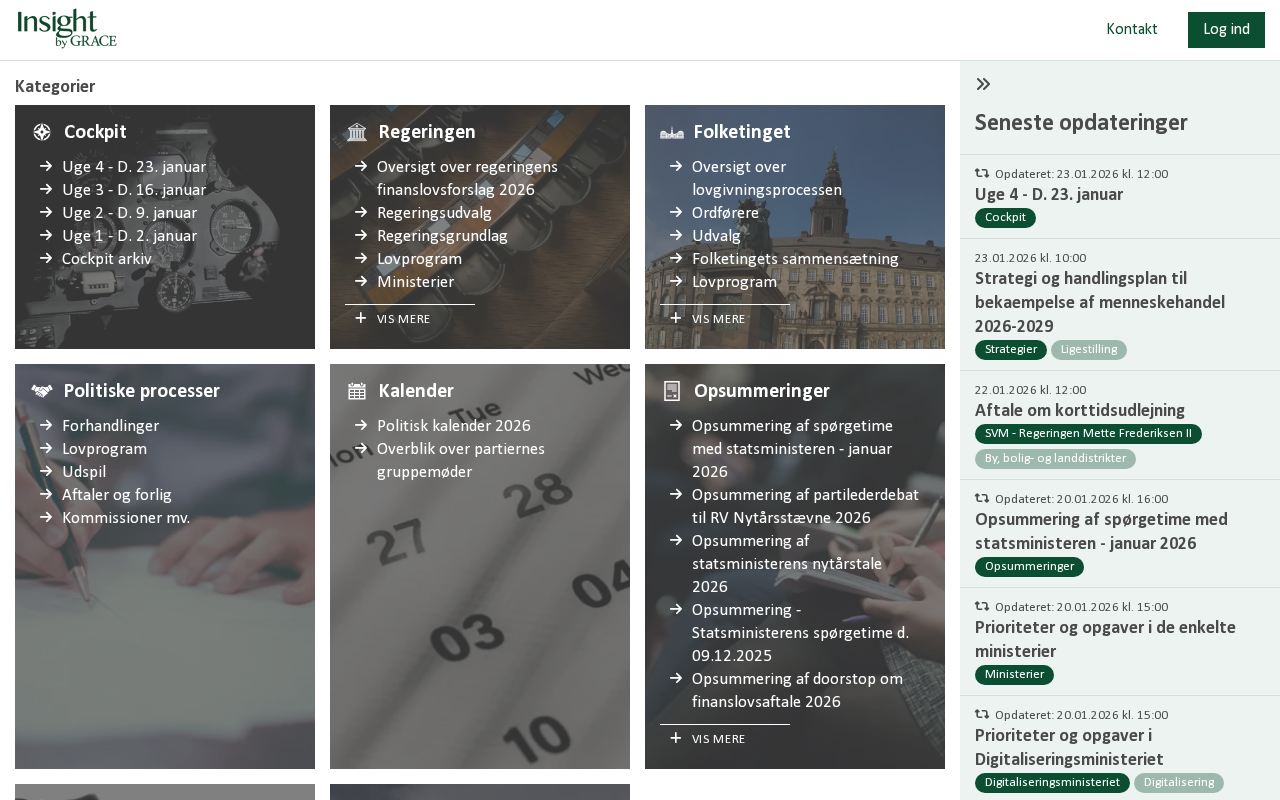The width and height of the screenshot is (1280, 800).
Task: Open Udspil link
Action: coord(84,472)
